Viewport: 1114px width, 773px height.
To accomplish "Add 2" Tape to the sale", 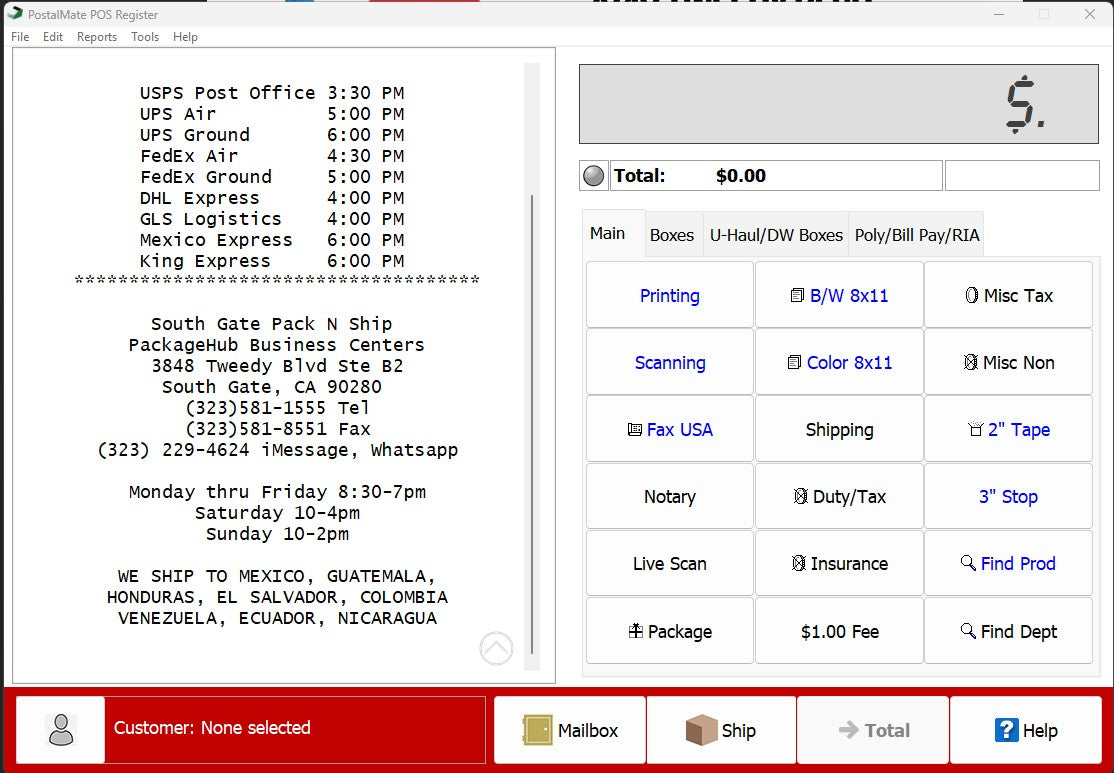I will [x=1008, y=430].
